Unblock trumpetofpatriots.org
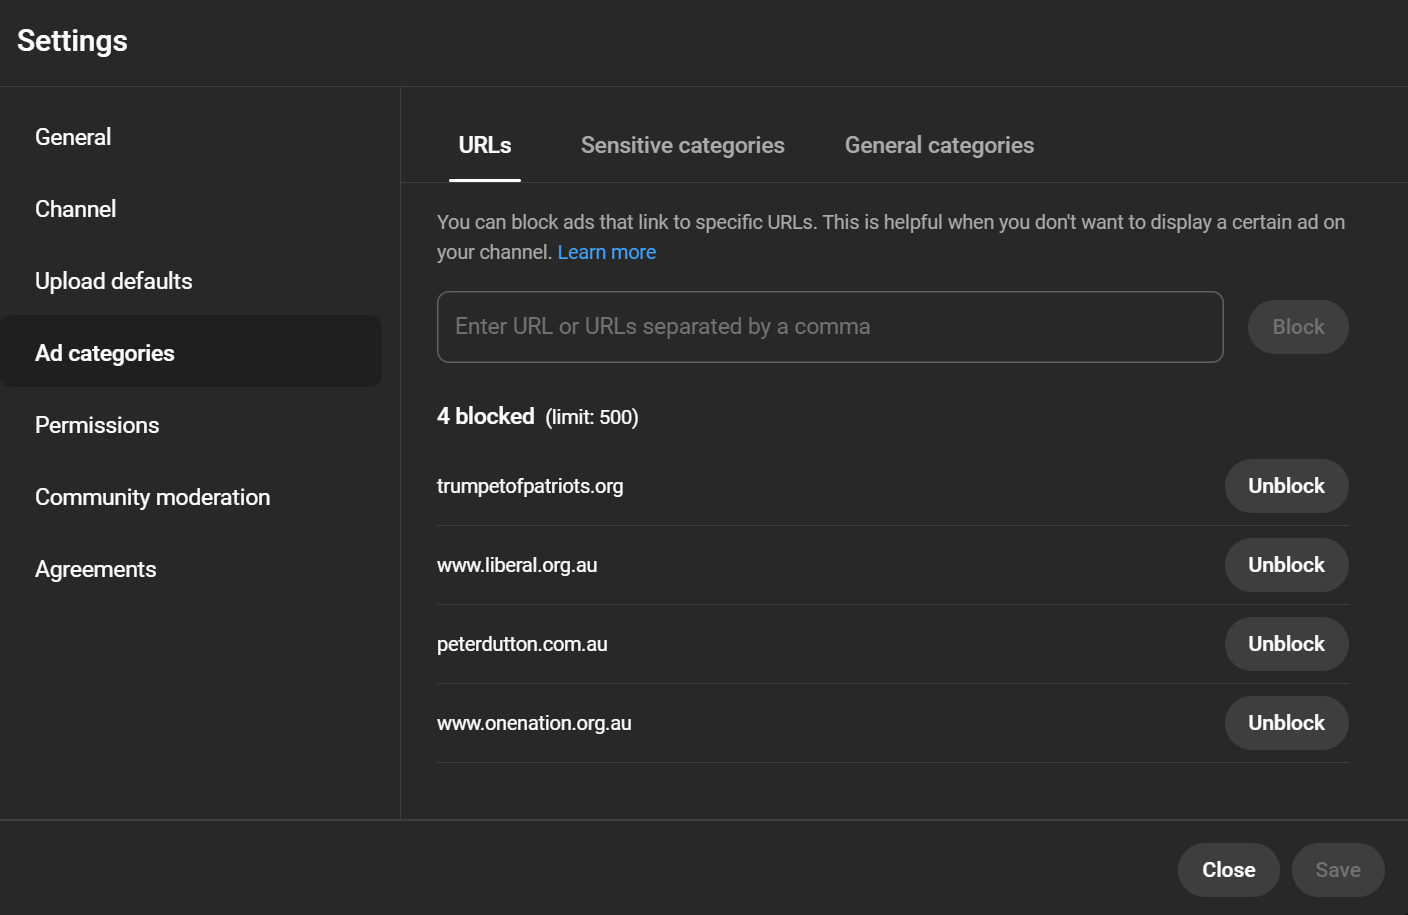The height and width of the screenshot is (915, 1408). [1286, 486]
